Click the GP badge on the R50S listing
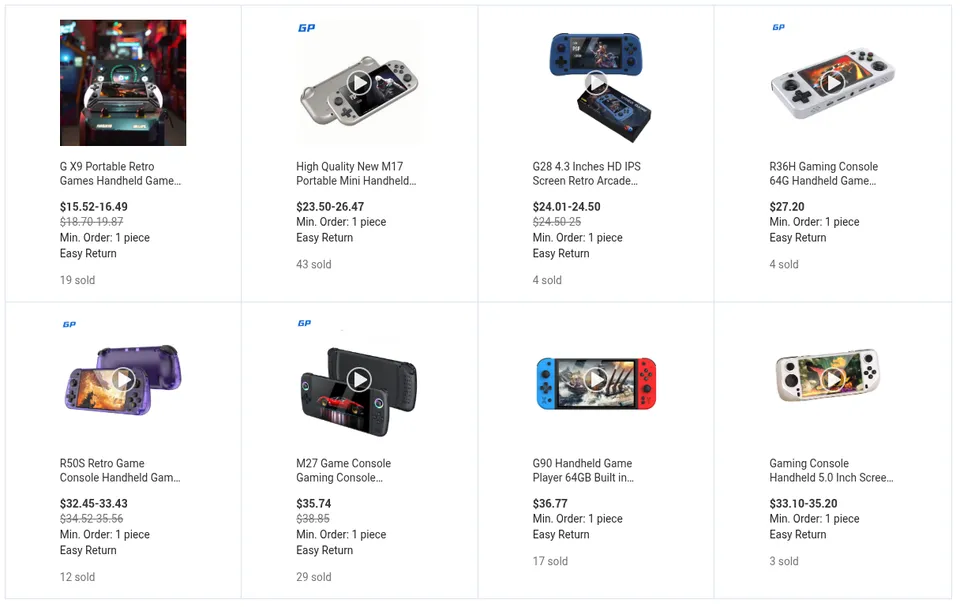 pyautogui.click(x=70, y=323)
